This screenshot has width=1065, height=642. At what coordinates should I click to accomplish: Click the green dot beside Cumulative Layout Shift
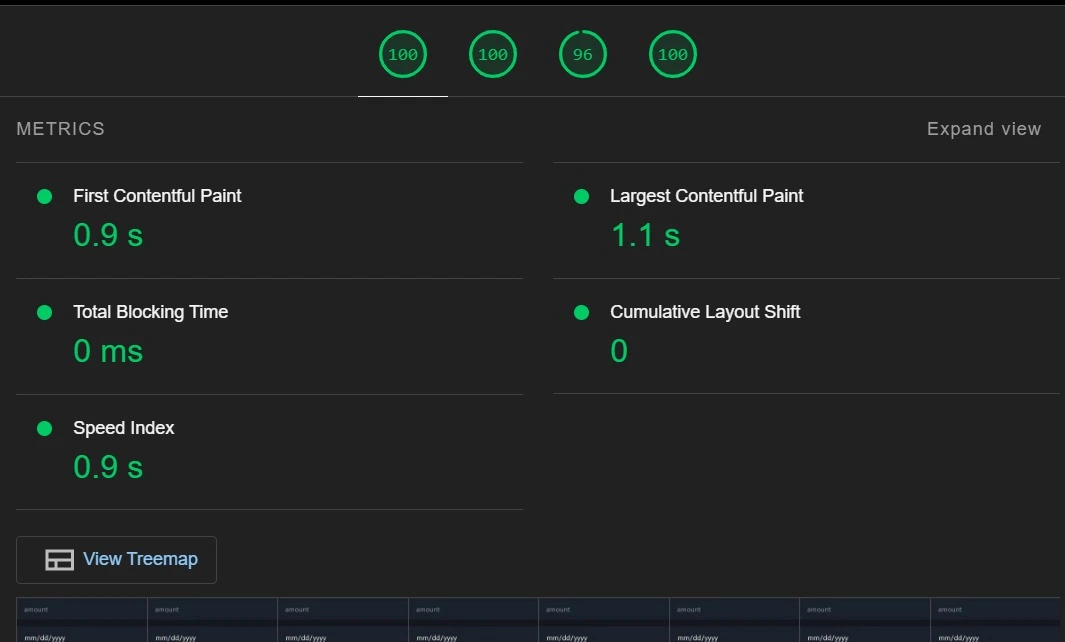coord(581,313)
